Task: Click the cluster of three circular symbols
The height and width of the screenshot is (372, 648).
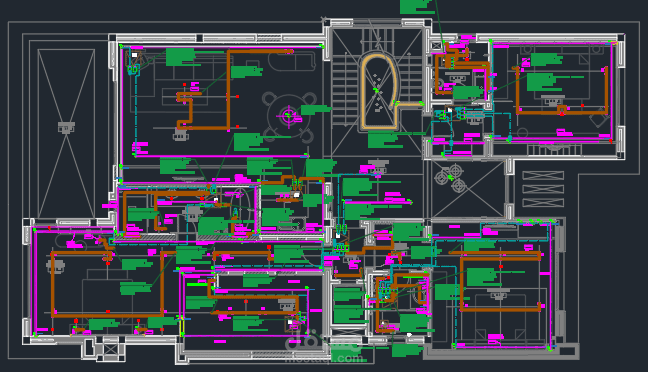Action: (x=451, y=179)
